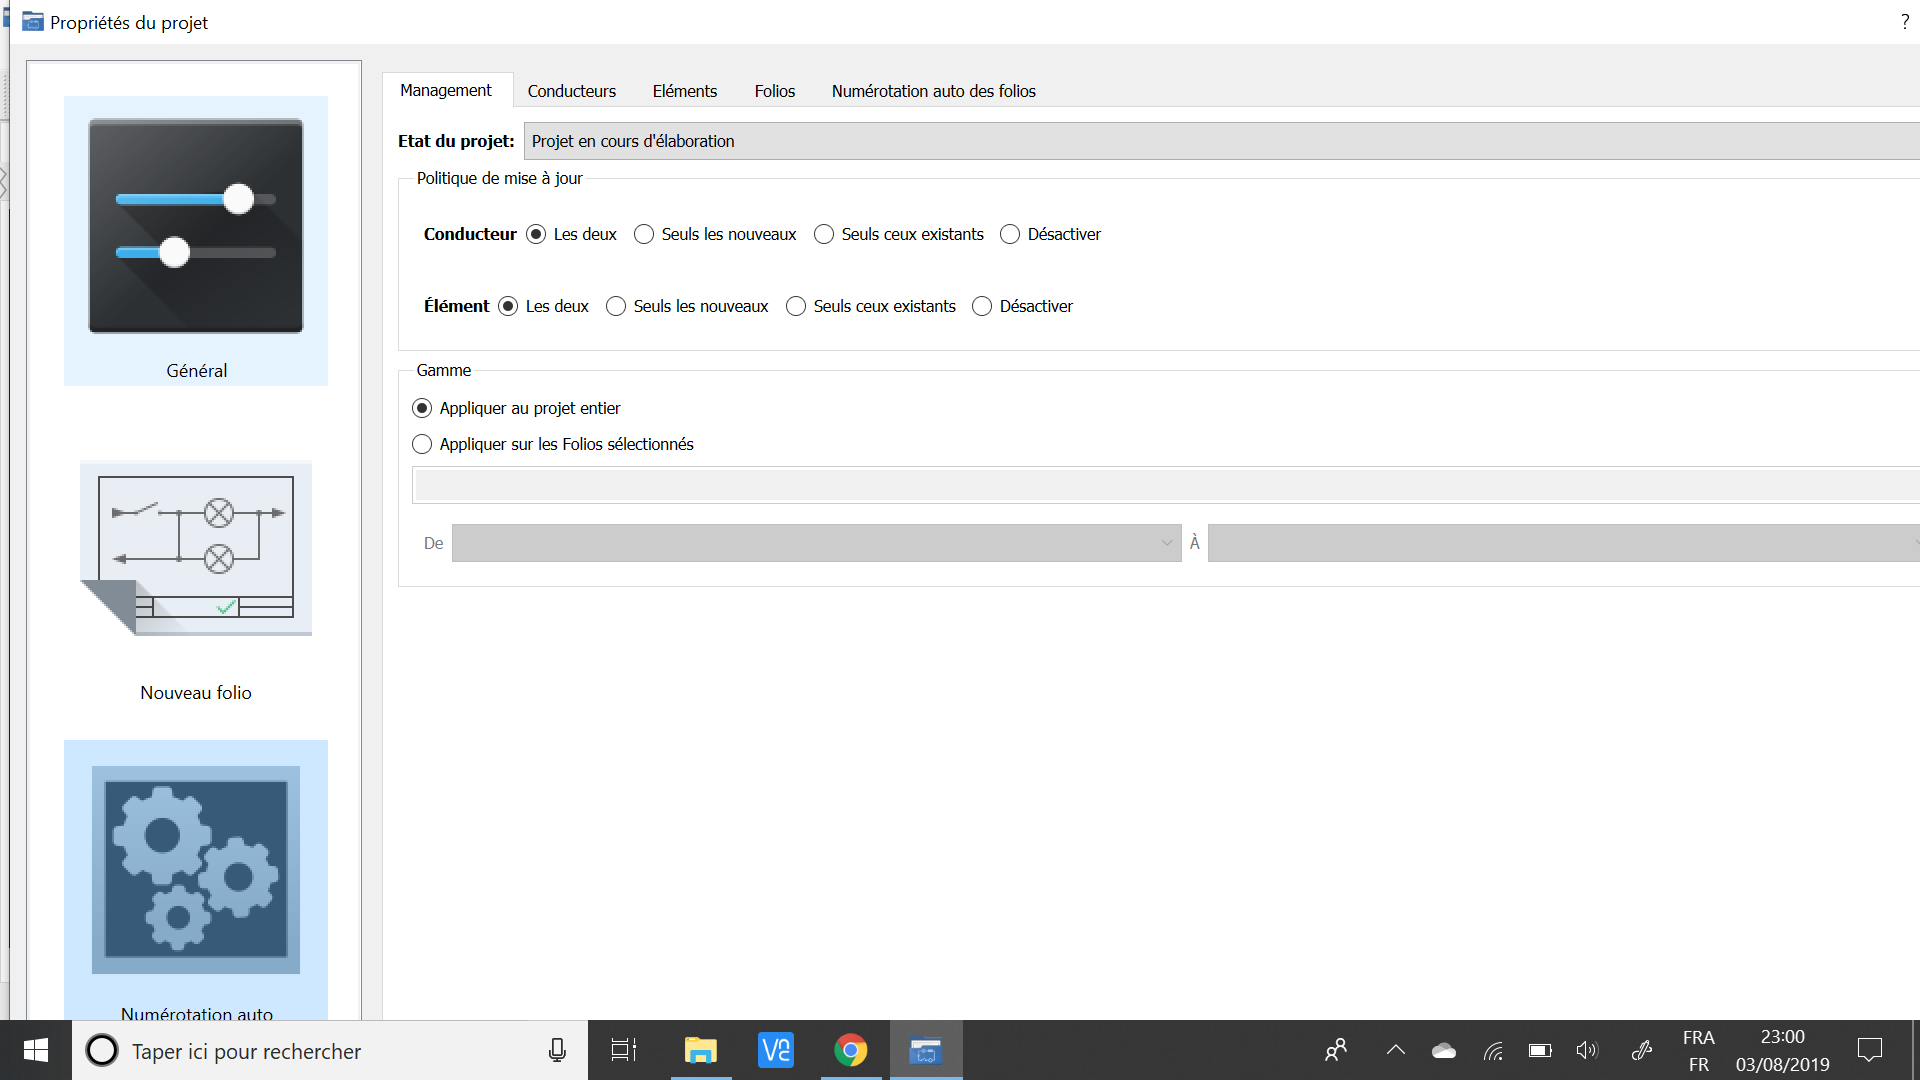This screenshot has height=1080, width=1920.
Task: Select Conducteur 'Seuls les nouveaux' radio
Action: tap(644, 234)
